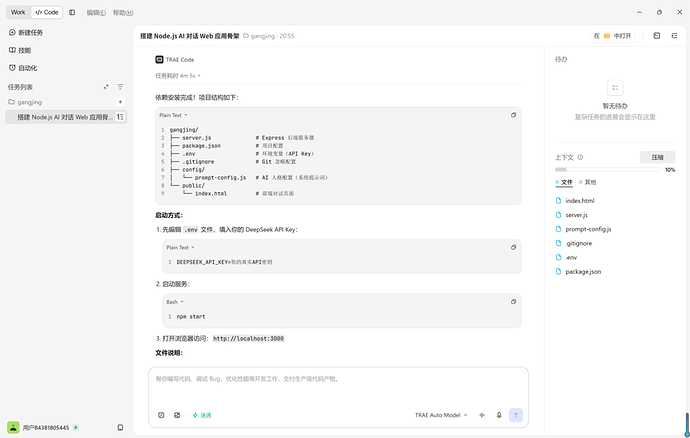Collapse all in the 任务列表 header
This screenshot has height=438, width=690.
[x=106, y=87]
